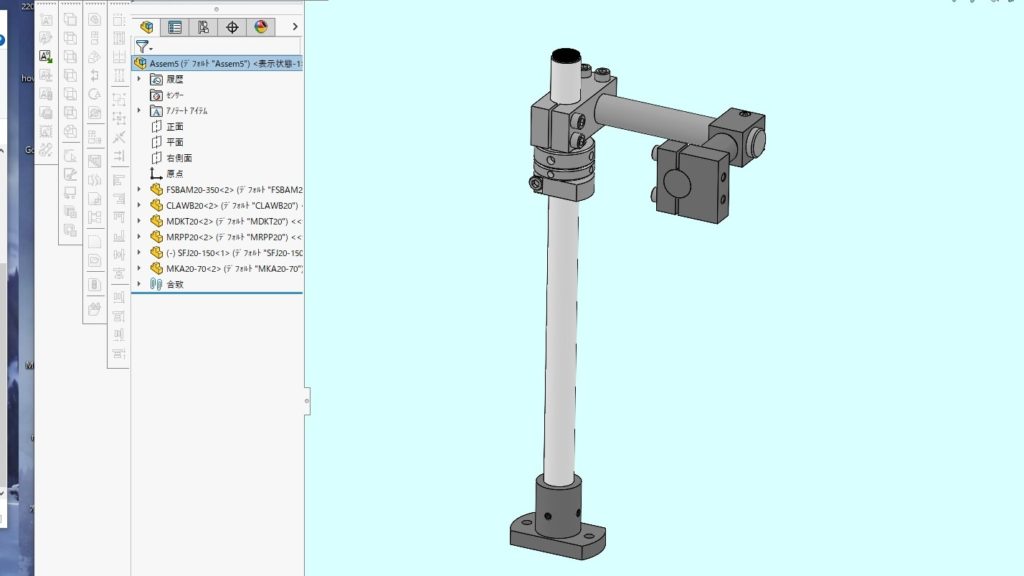Click the panel collapse handle on tree border

pyautogui.click(x=306, y=401)
